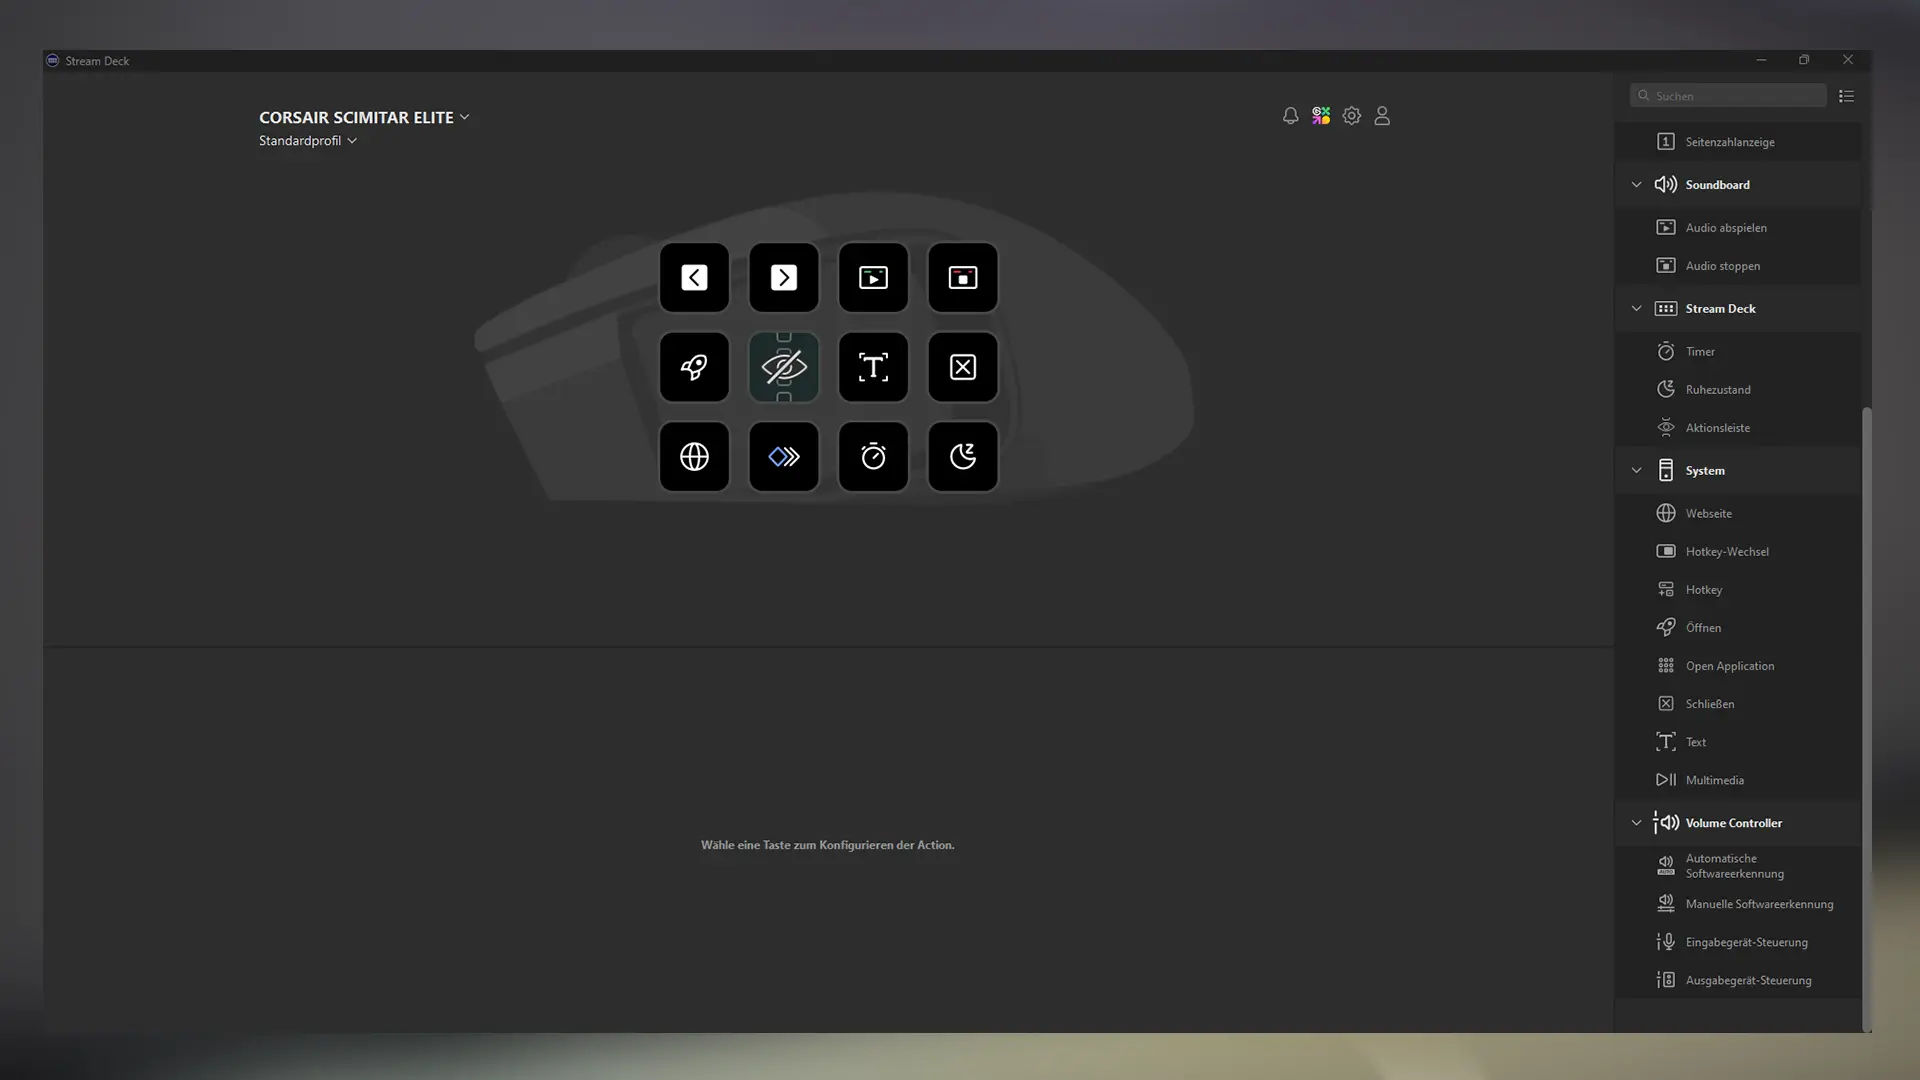
Task: Click the stop audio key in top row
Action: 962,278
